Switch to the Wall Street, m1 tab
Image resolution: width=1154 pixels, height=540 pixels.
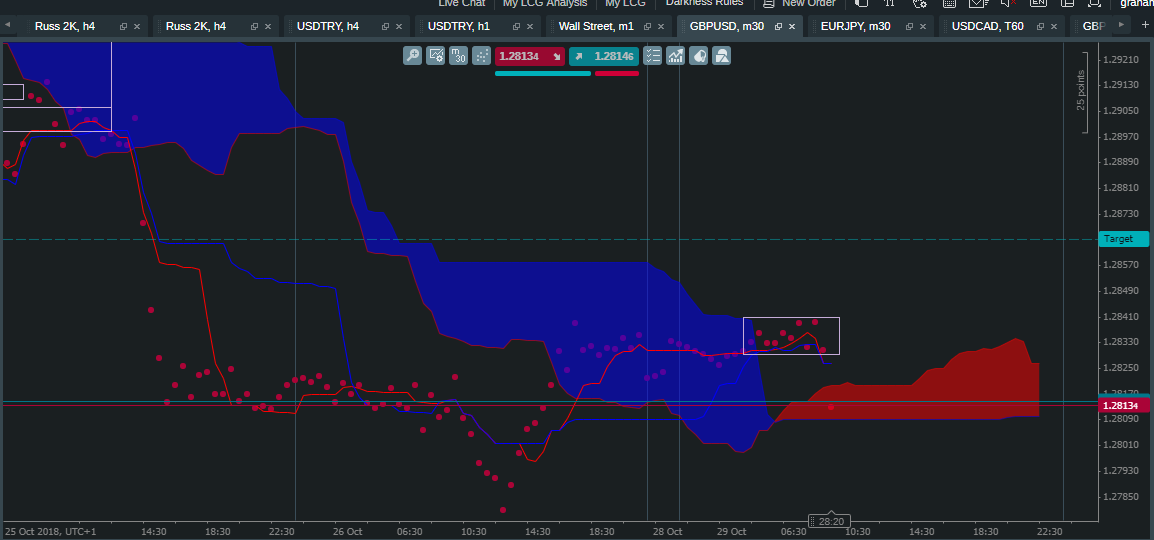[595, 26]
